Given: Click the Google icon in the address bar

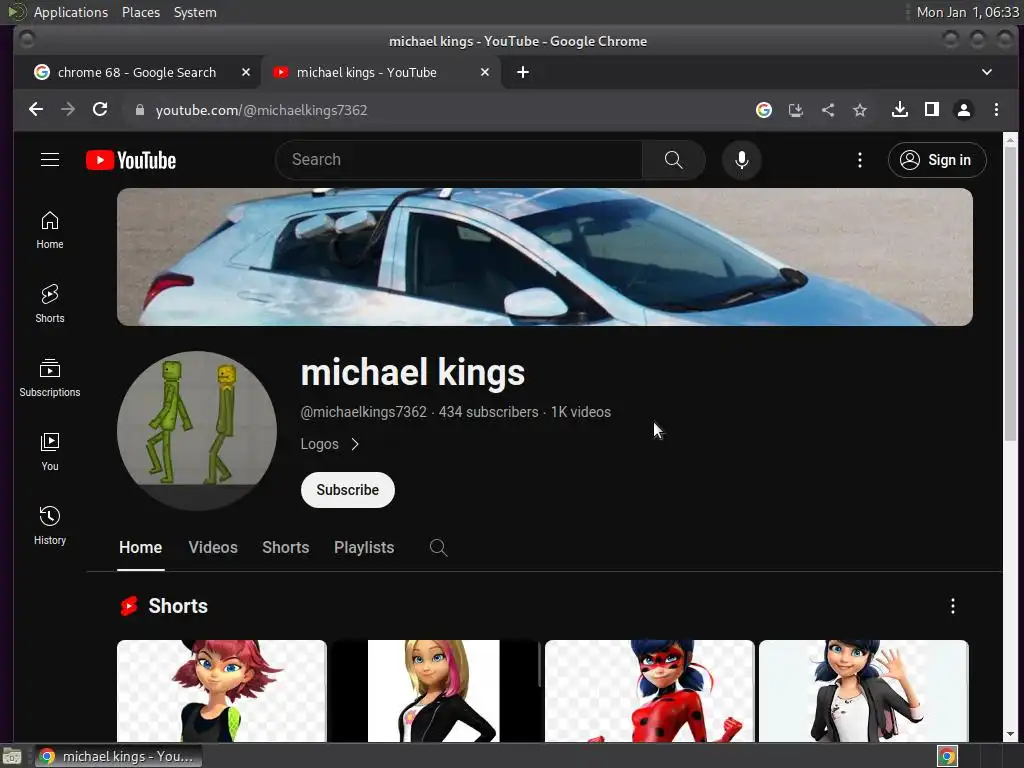Looking at the screenshot, I should pos(763,110).
